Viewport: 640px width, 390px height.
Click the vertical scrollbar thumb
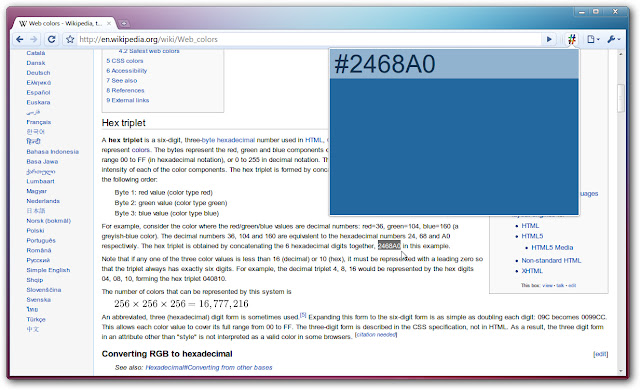click(x=621, y=98)
